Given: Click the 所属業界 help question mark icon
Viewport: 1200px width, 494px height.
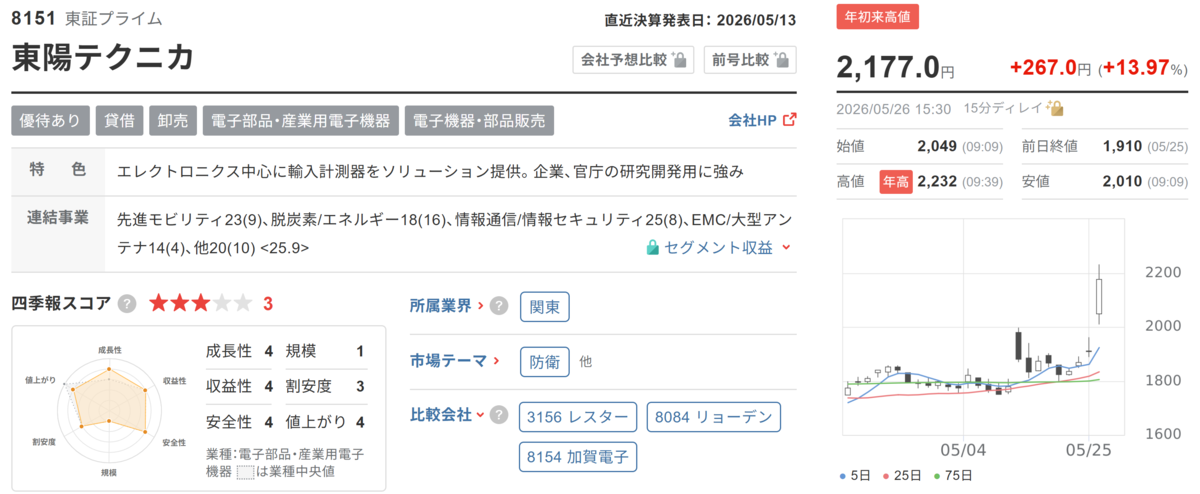Looking at the screenshot, I should pyautogui.click(x=498, y=306).
